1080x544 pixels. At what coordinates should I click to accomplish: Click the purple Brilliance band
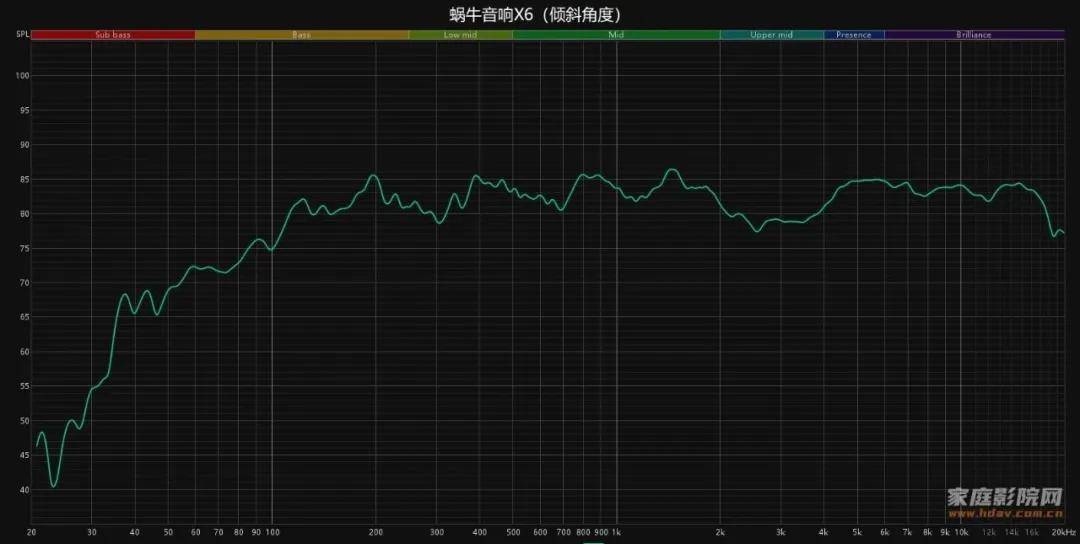[973, 35]
